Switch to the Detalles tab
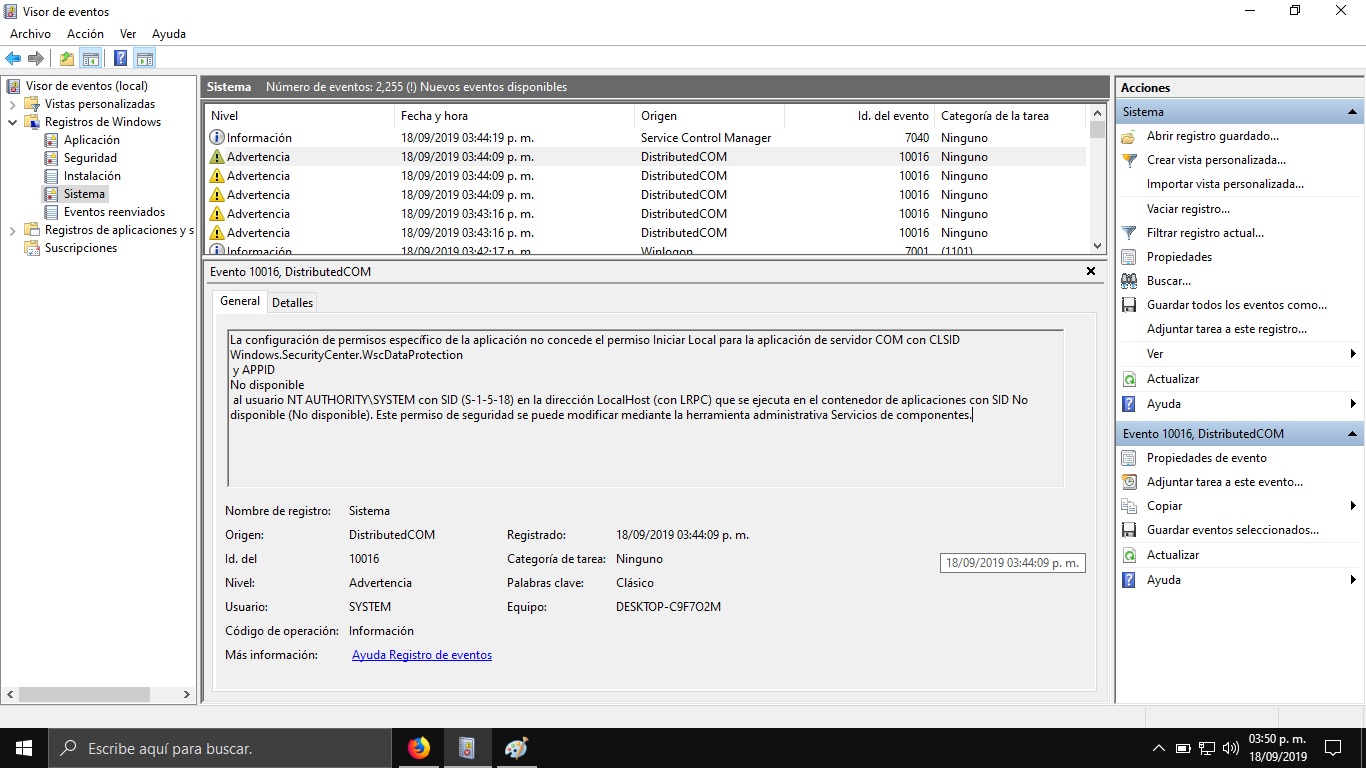The height and width of the screenshot is (768, 1366). [293, 302]
